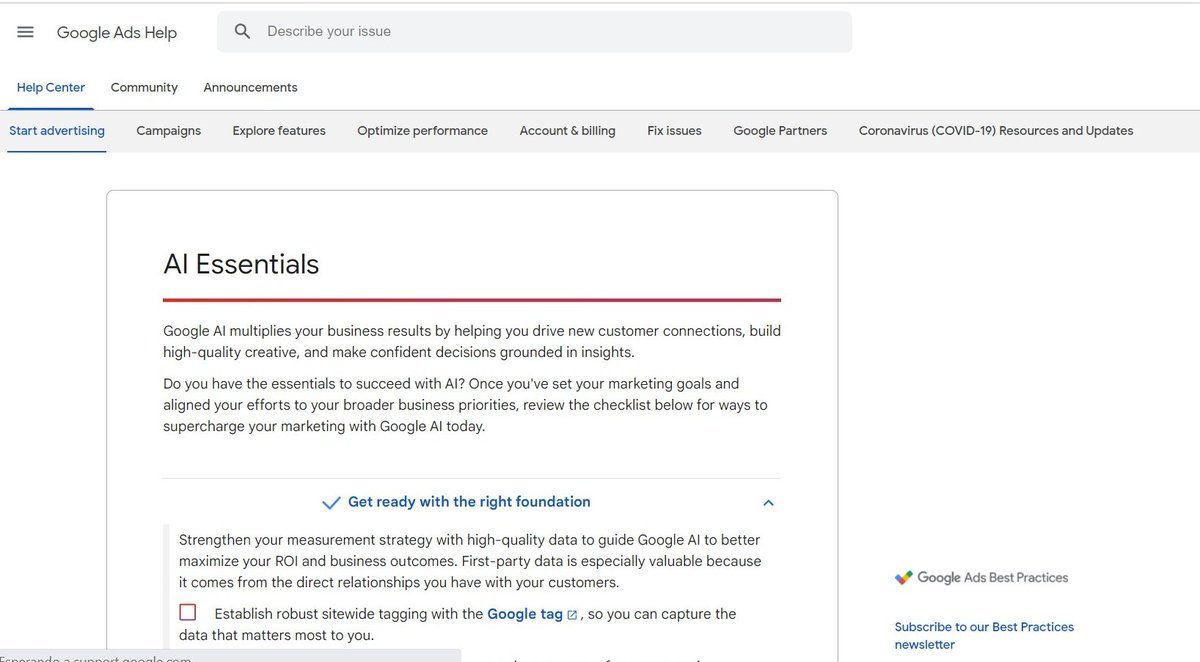
Task: Switch to the Community tab
Action: (x=143, y=87)
